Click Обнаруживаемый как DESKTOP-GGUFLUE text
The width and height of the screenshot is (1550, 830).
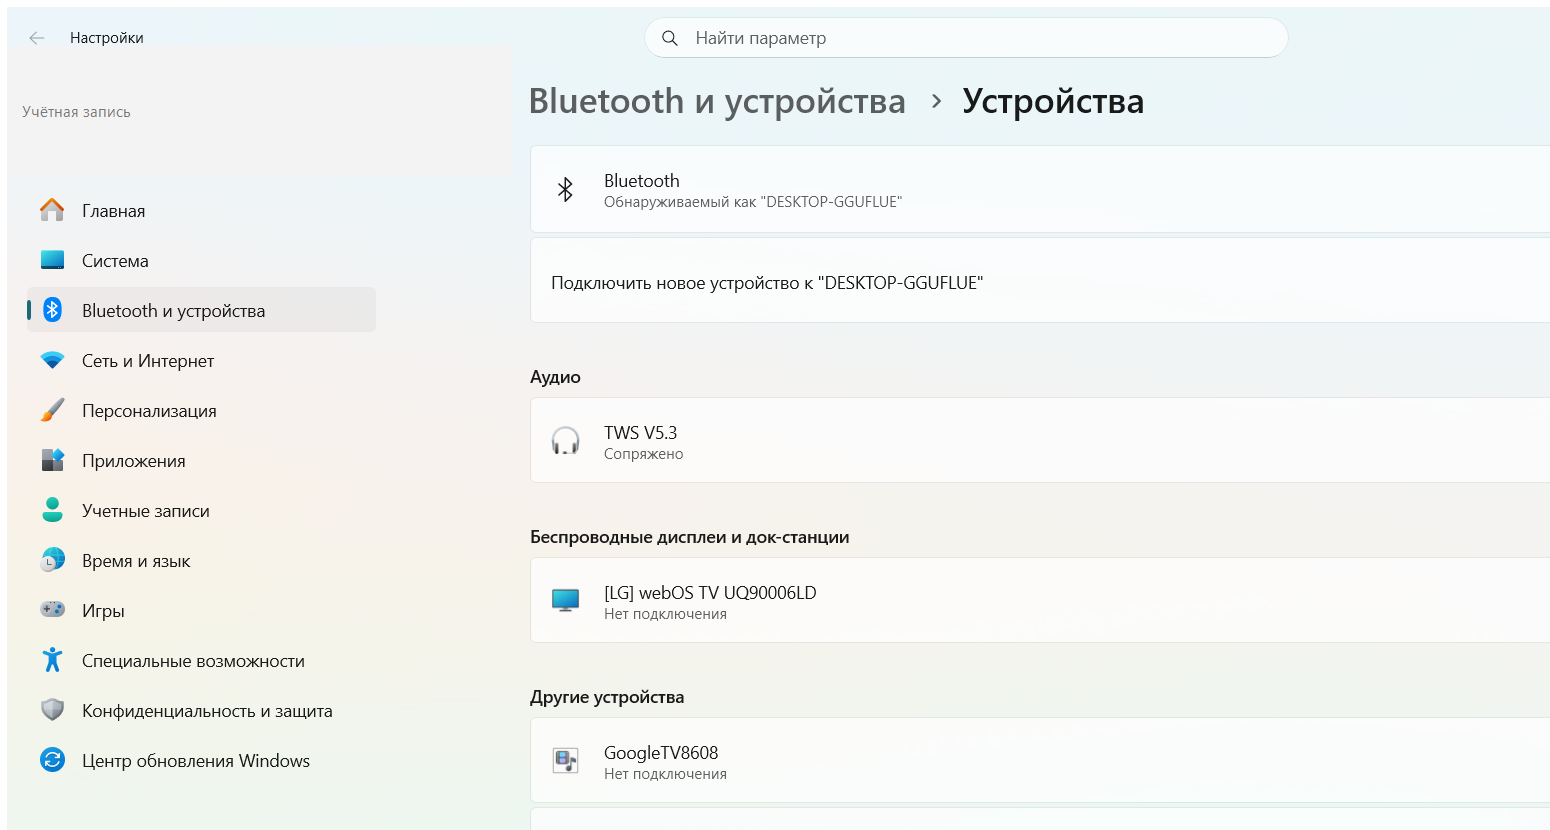[x=752, y=202]
